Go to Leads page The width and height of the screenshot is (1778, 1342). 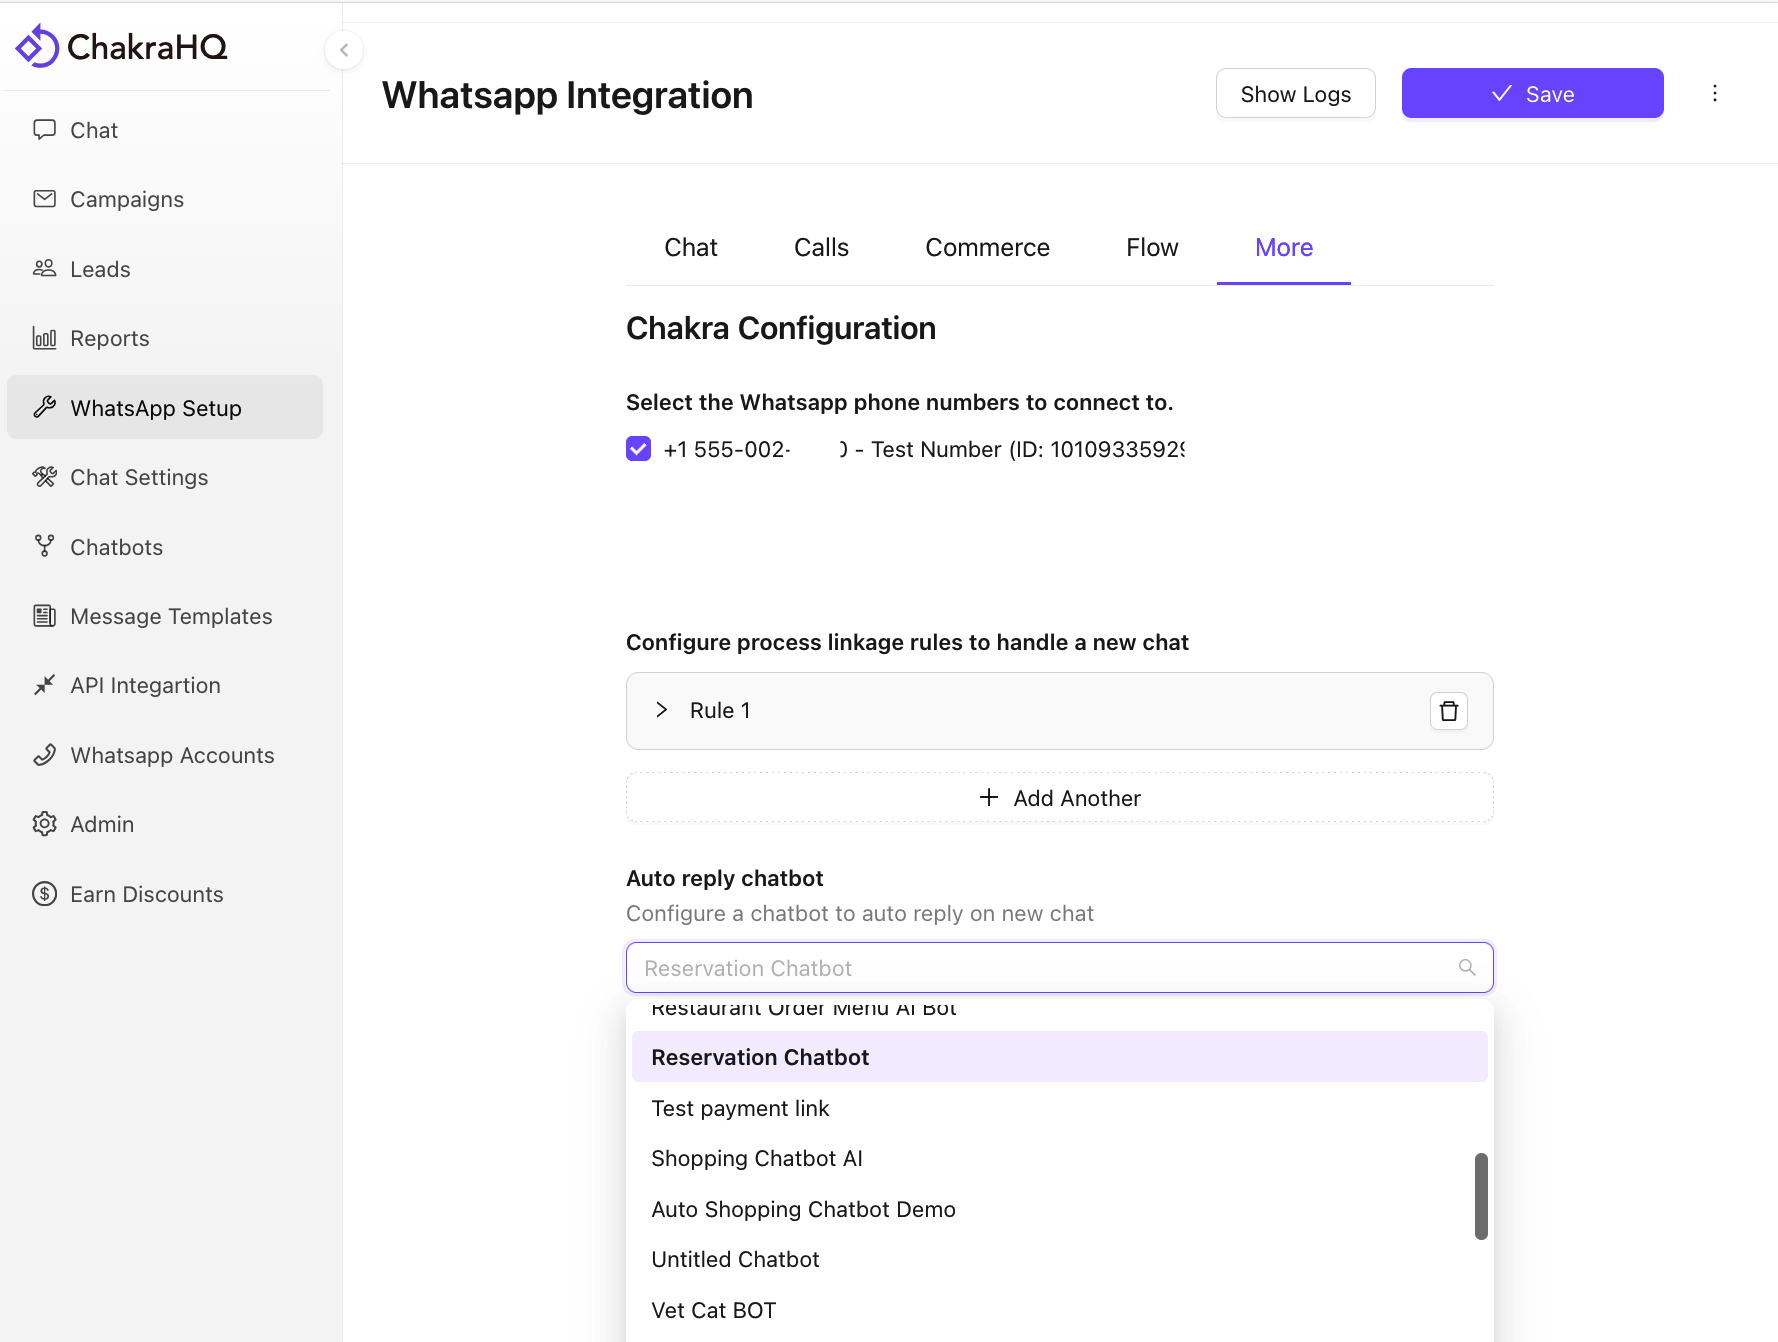point(165,268)
